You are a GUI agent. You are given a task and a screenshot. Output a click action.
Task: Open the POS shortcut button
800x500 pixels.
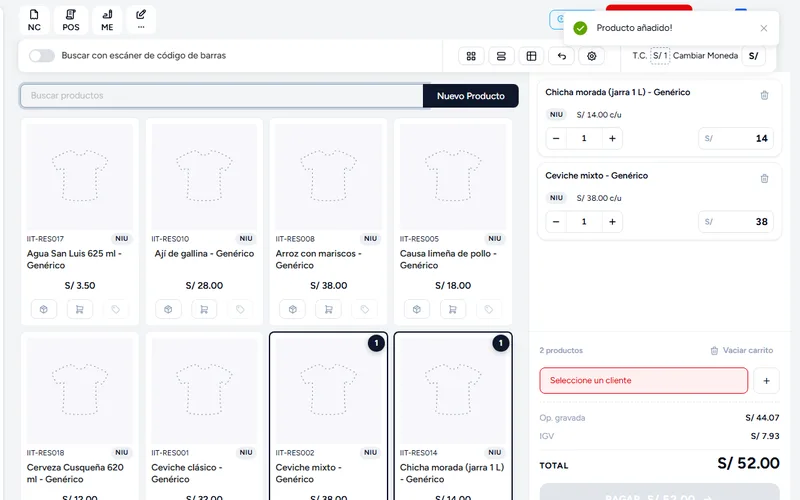pos(71,20)
